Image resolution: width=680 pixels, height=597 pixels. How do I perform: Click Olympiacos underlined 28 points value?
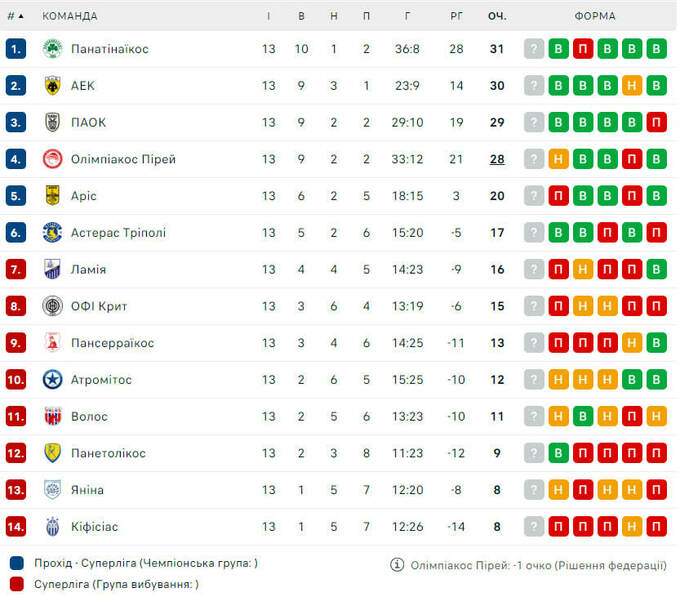click(x=497, y=159)
